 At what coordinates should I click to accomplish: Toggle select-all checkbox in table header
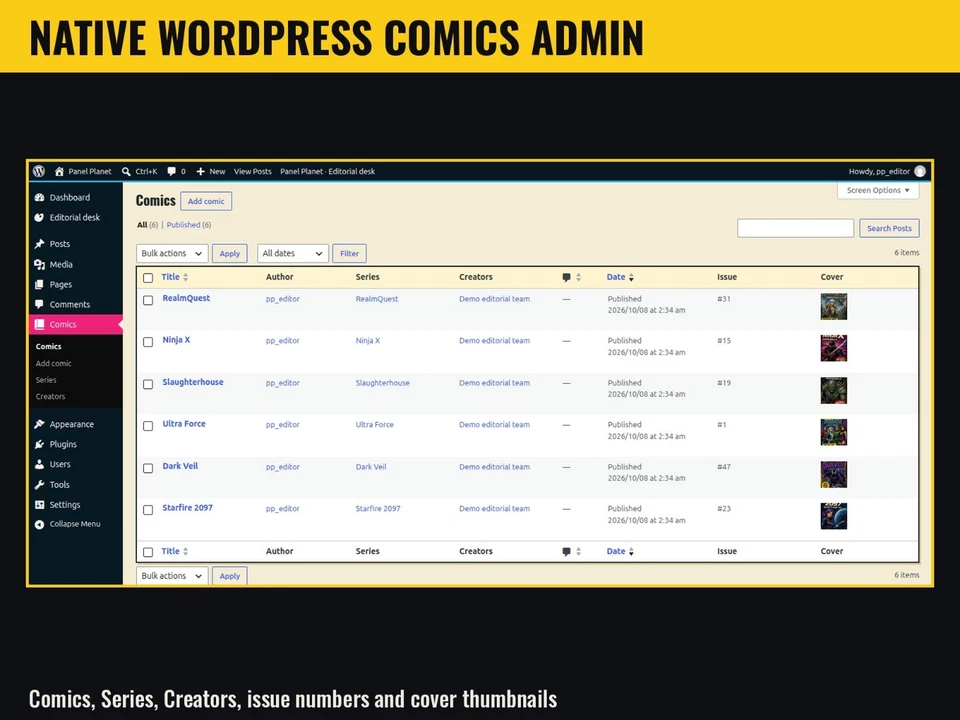click(148, 278)
